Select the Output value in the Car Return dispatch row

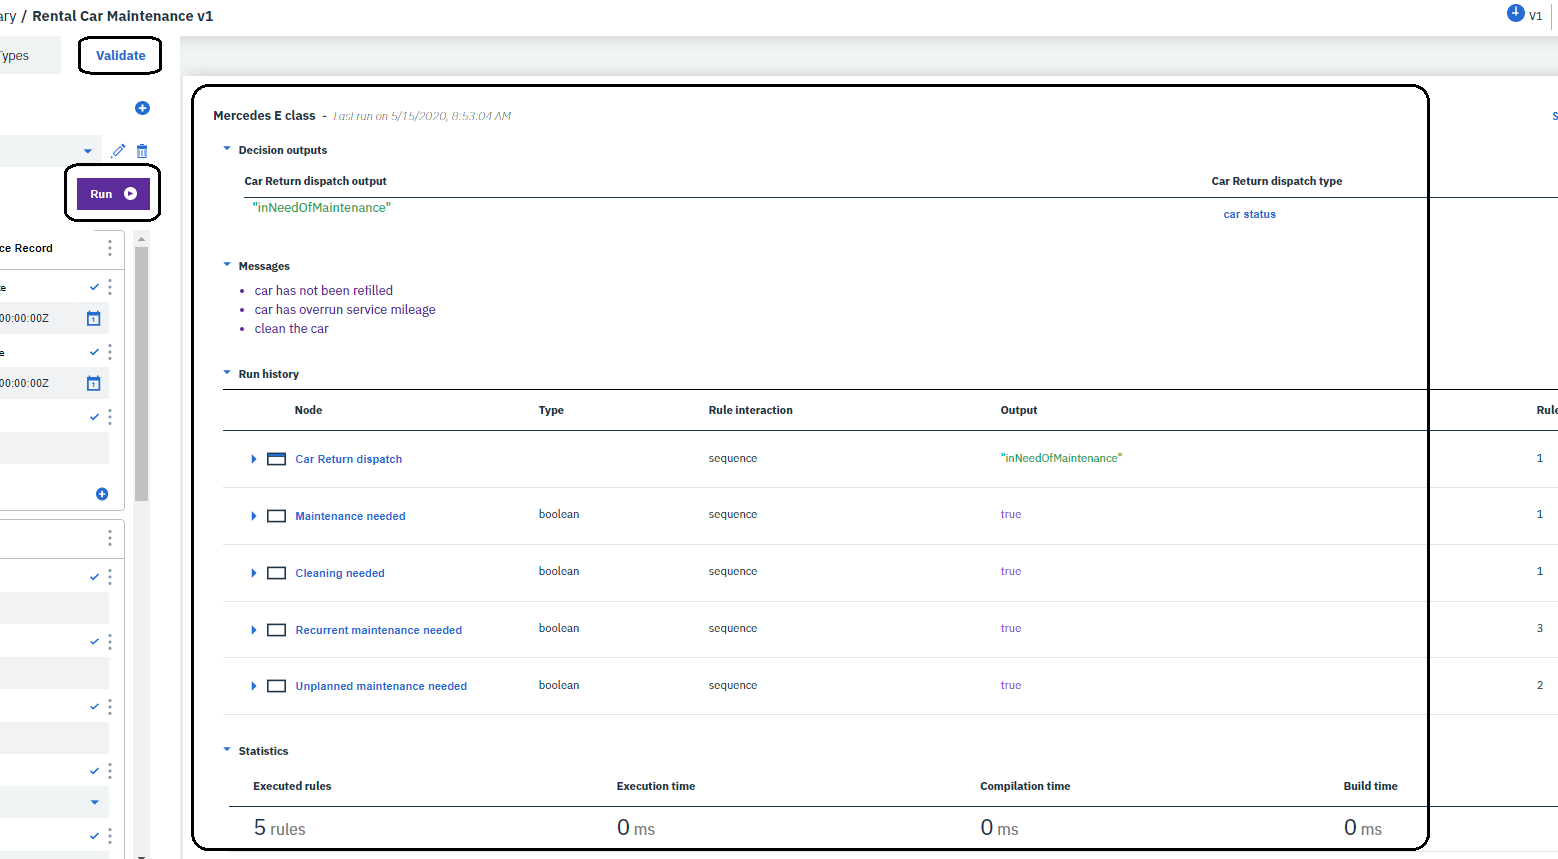coord(1061,458)
